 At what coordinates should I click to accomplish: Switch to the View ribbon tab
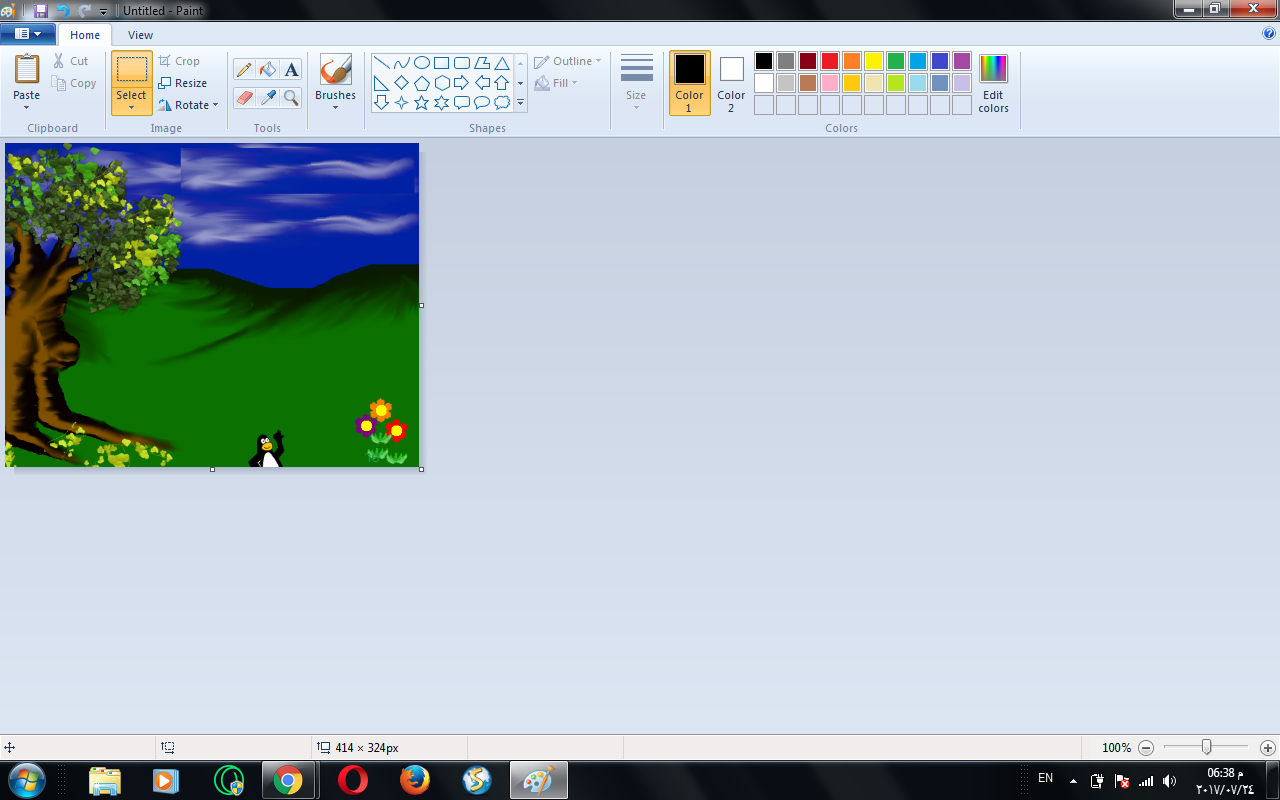pyautogui.click(x=140, y=35)
